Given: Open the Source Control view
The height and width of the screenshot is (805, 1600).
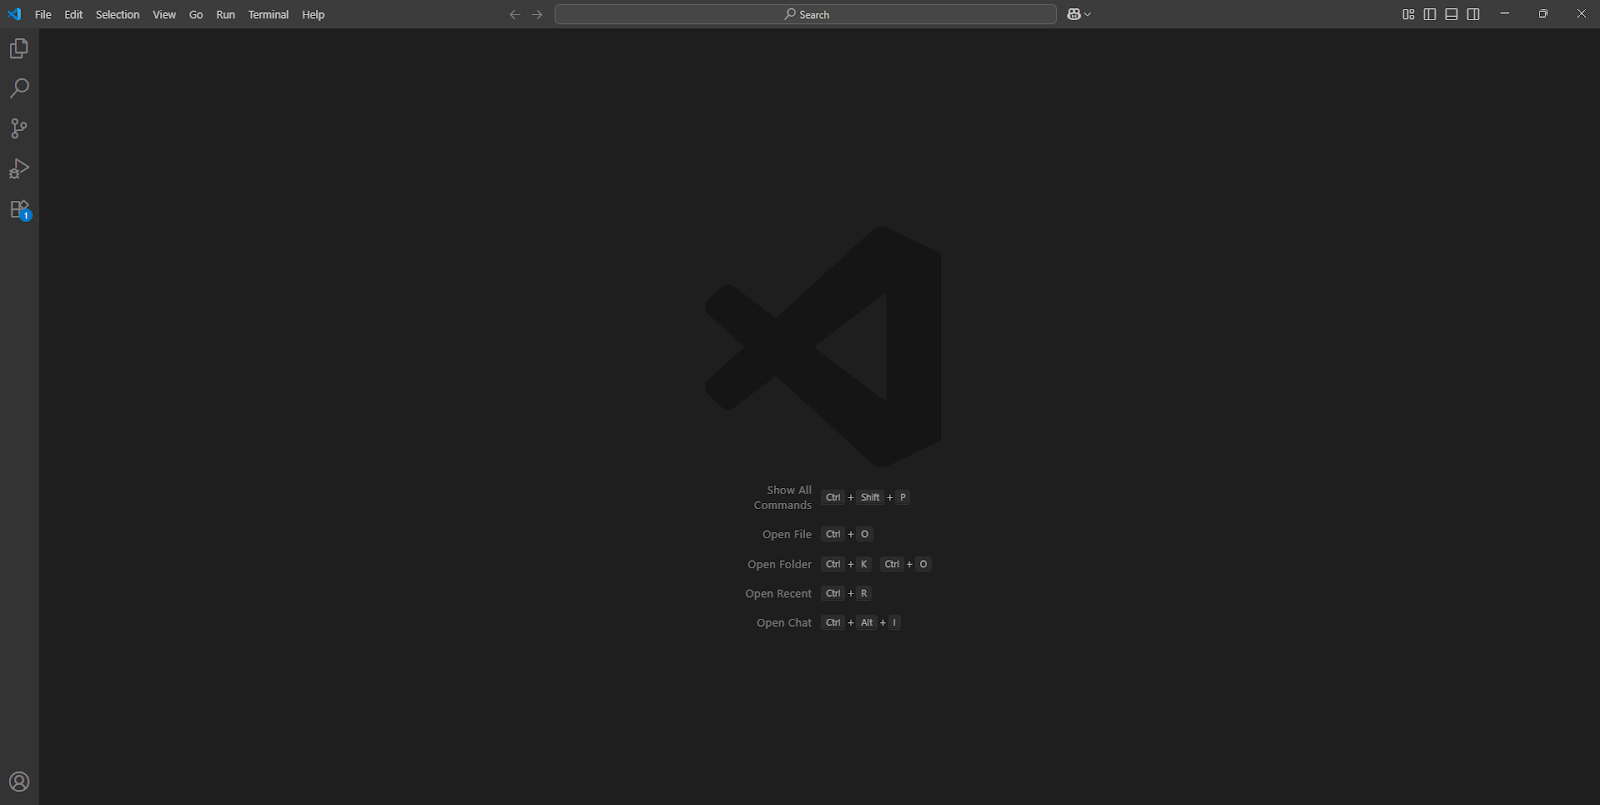Looking at the screenshot, I should 19,128.
